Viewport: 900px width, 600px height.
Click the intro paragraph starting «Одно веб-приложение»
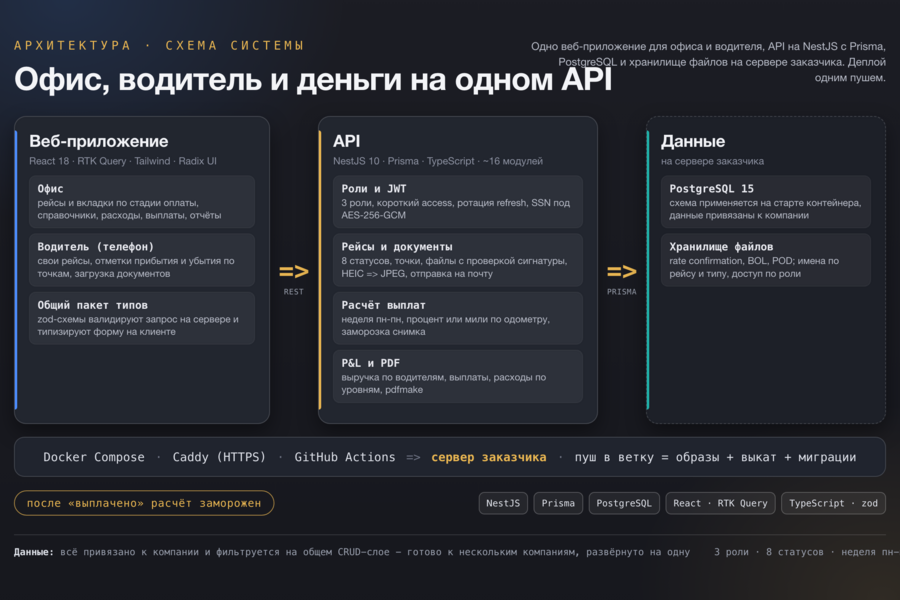(x=708, y=62)
